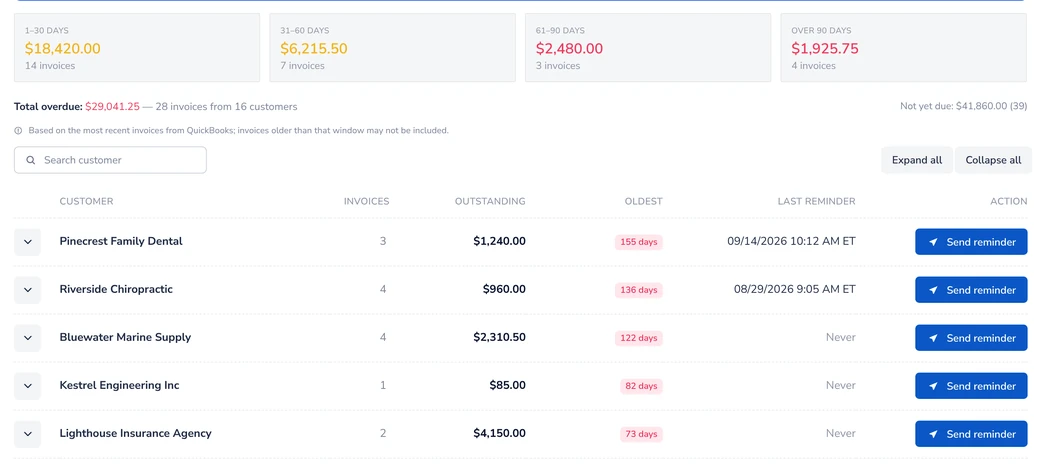The width and height of the screenshot is (1040, 464).
Task: Send reminder to Kestrel Engineering Inc
Action: pos(971,386)
